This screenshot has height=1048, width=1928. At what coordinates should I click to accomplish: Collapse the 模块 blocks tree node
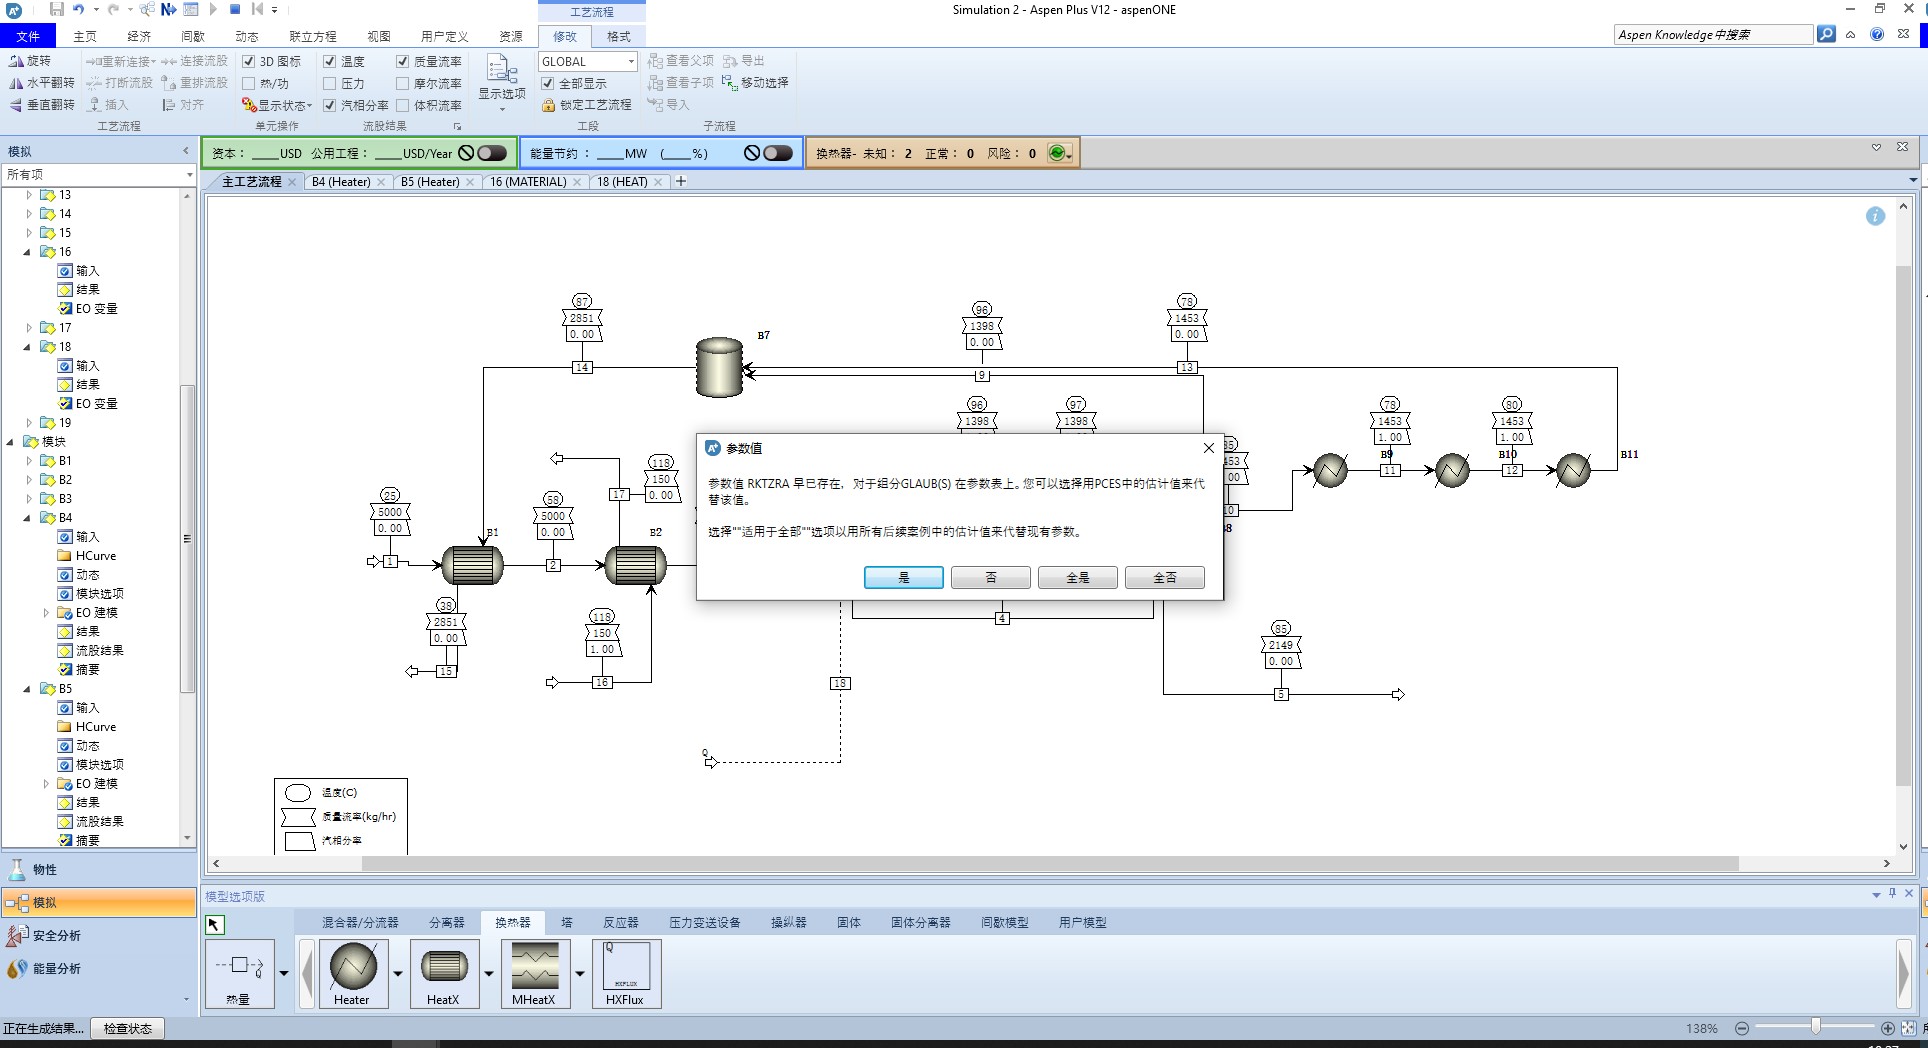coord(10,442)
